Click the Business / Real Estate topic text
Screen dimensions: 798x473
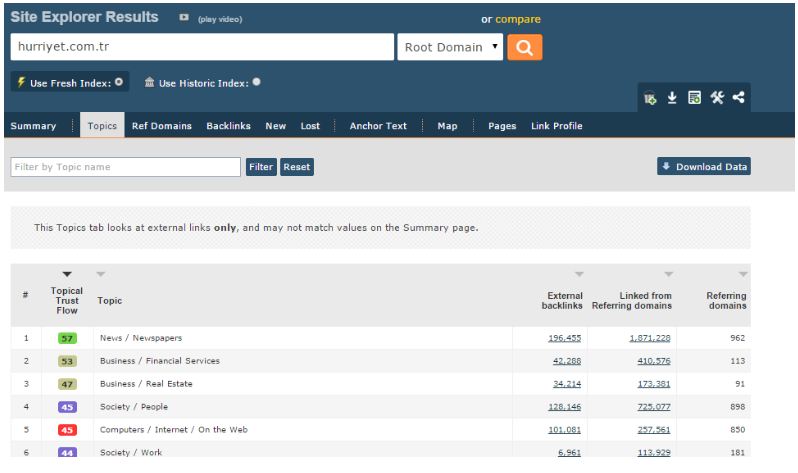tap(146, 384)
